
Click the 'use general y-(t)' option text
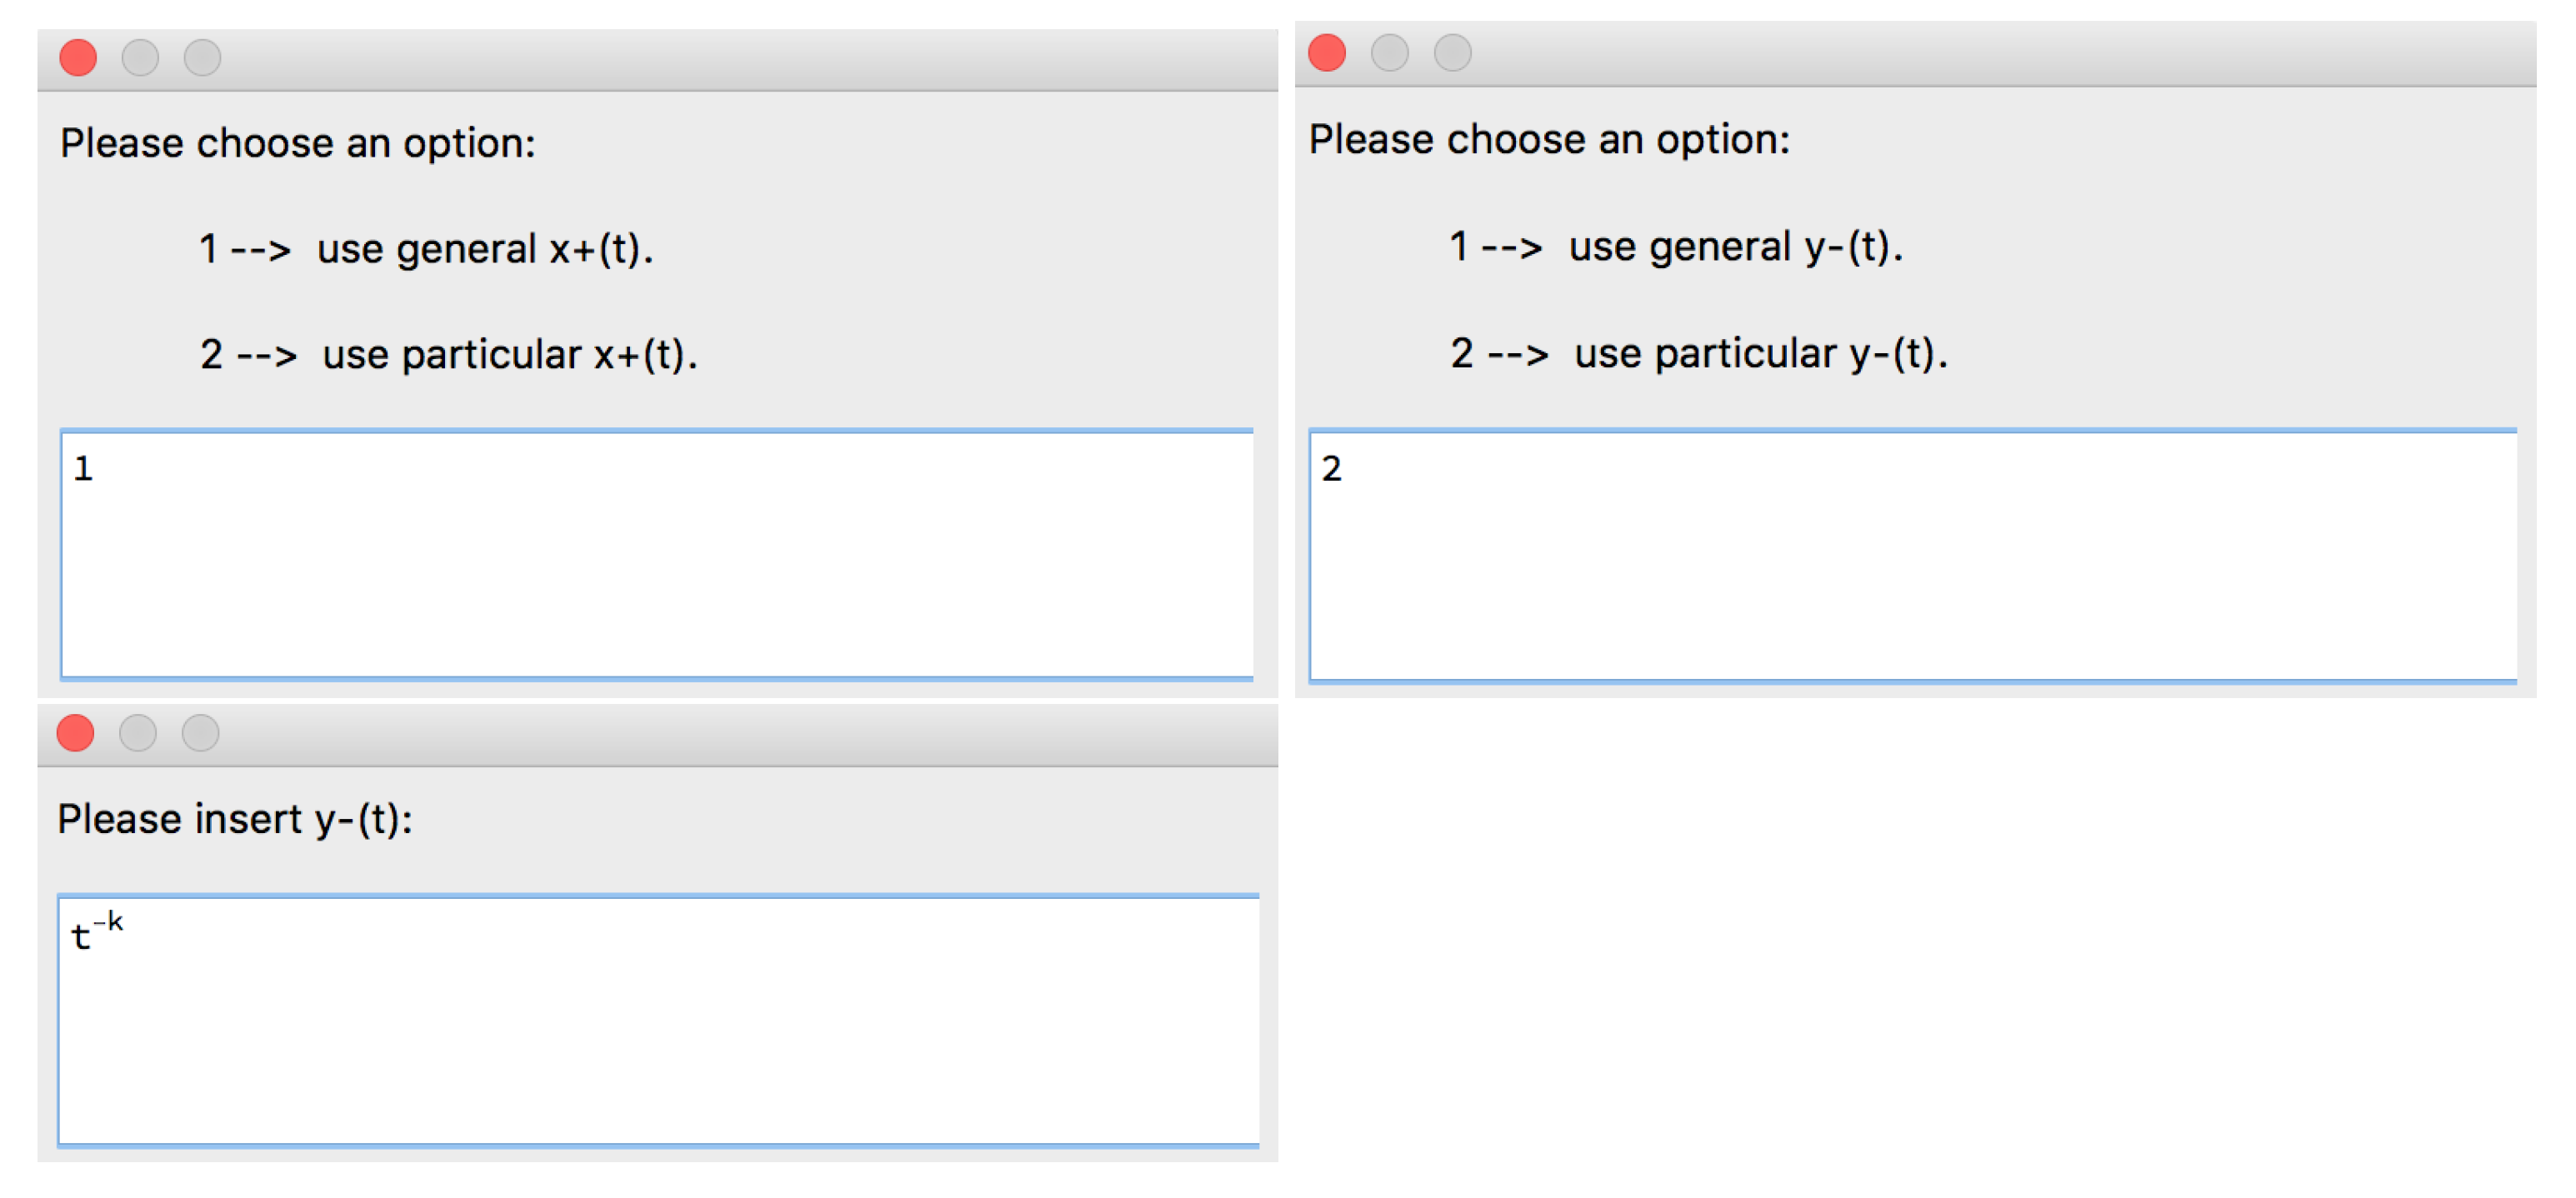pos(1735,247)
